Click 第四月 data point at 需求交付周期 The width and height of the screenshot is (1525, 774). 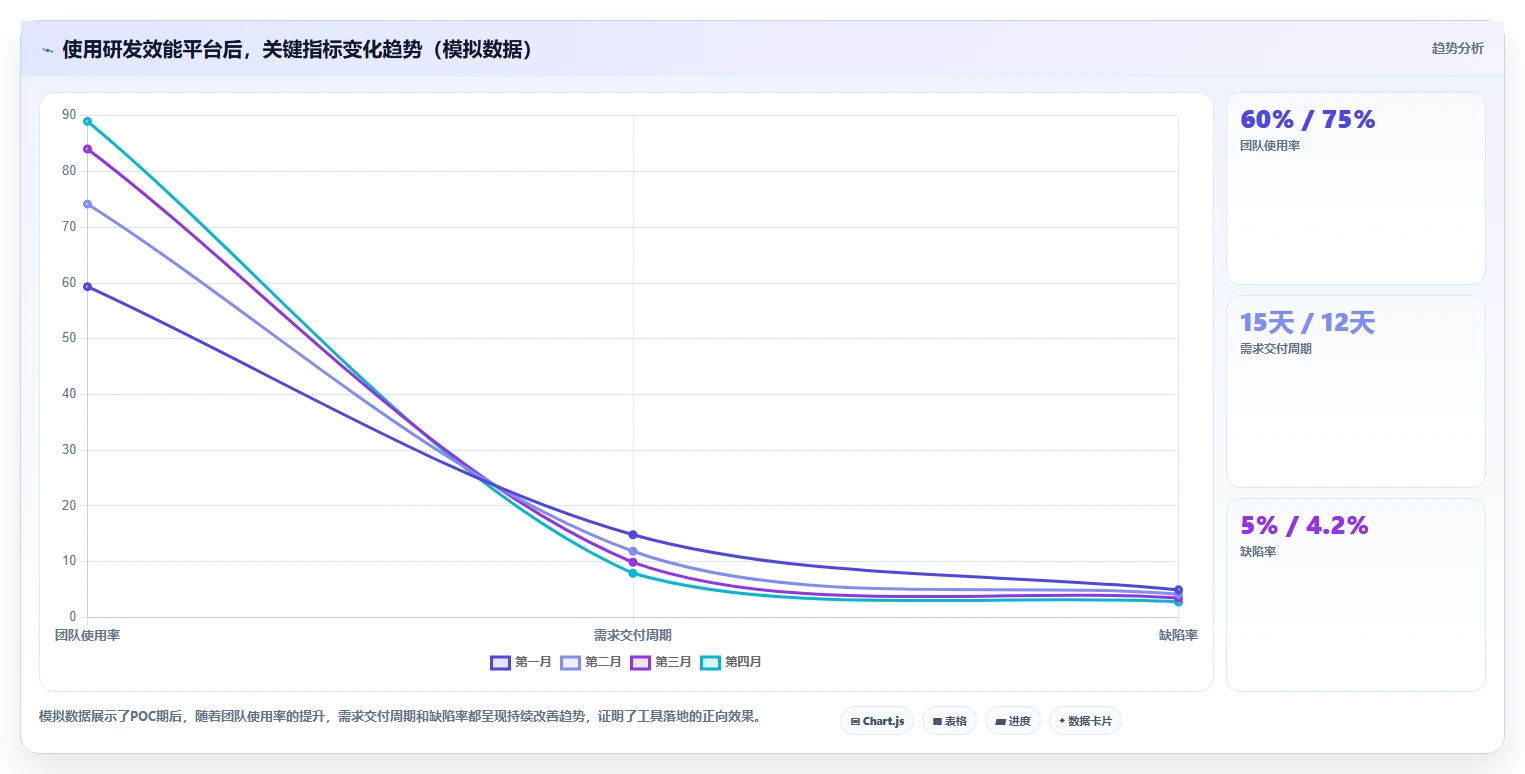633,573
